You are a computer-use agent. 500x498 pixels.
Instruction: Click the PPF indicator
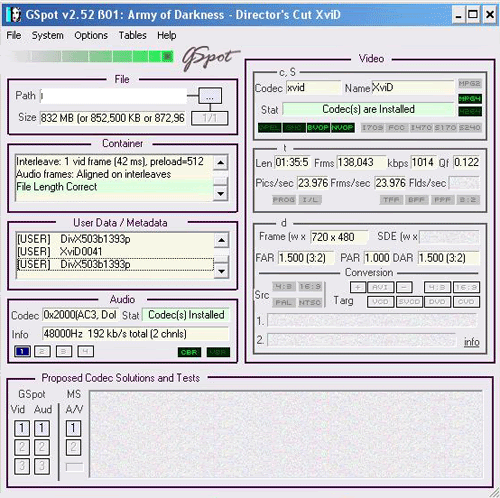click(x=442, y=200)
